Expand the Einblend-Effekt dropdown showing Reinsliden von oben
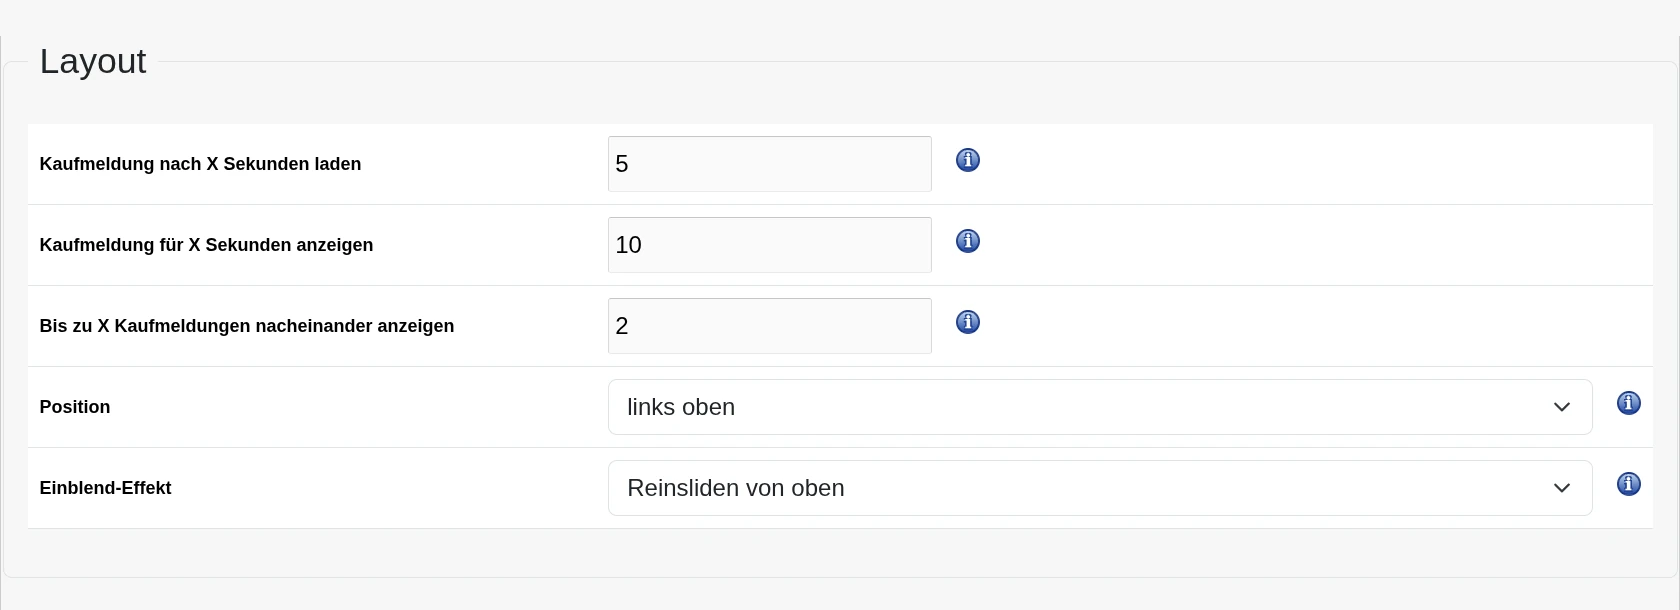This screenshot has width=1680, height=610. (1100, 488)
